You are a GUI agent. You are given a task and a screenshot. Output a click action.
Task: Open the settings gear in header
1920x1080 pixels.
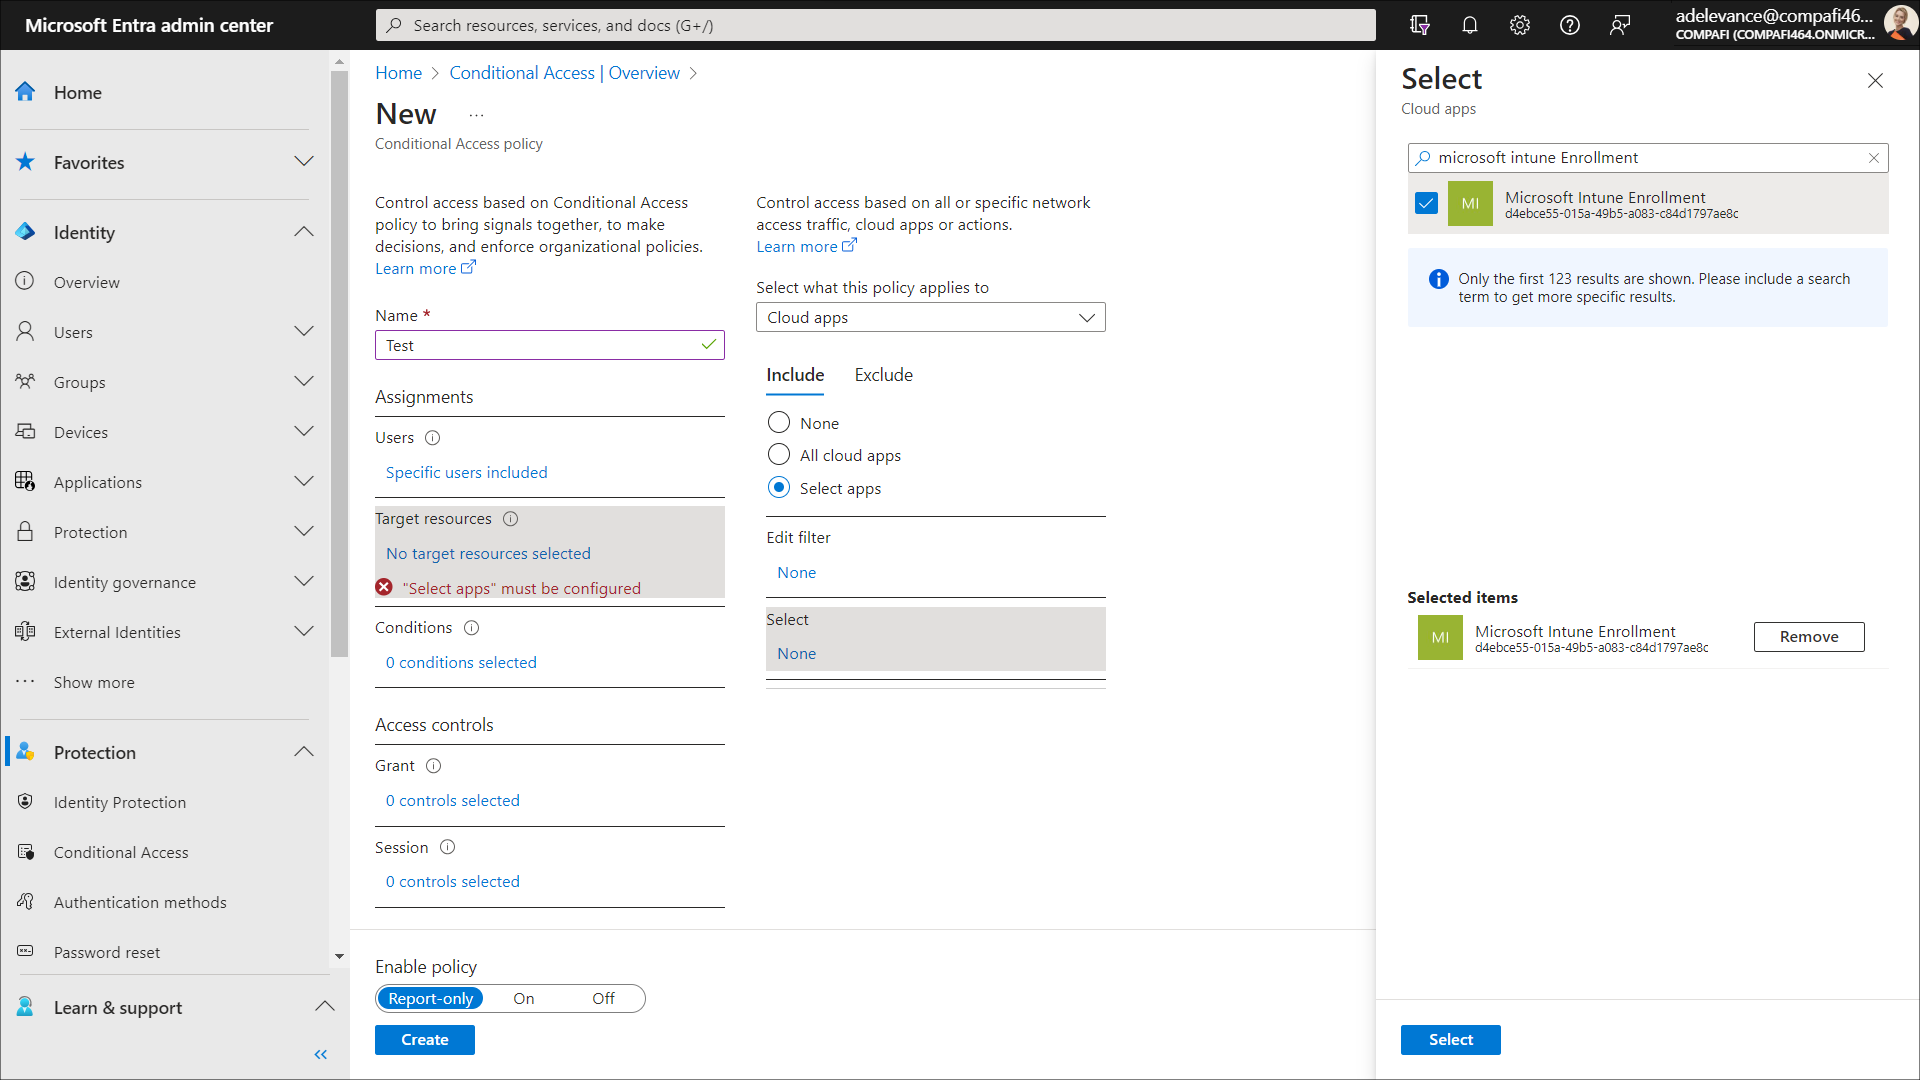pyautogui.click(x=1519, y=25)
